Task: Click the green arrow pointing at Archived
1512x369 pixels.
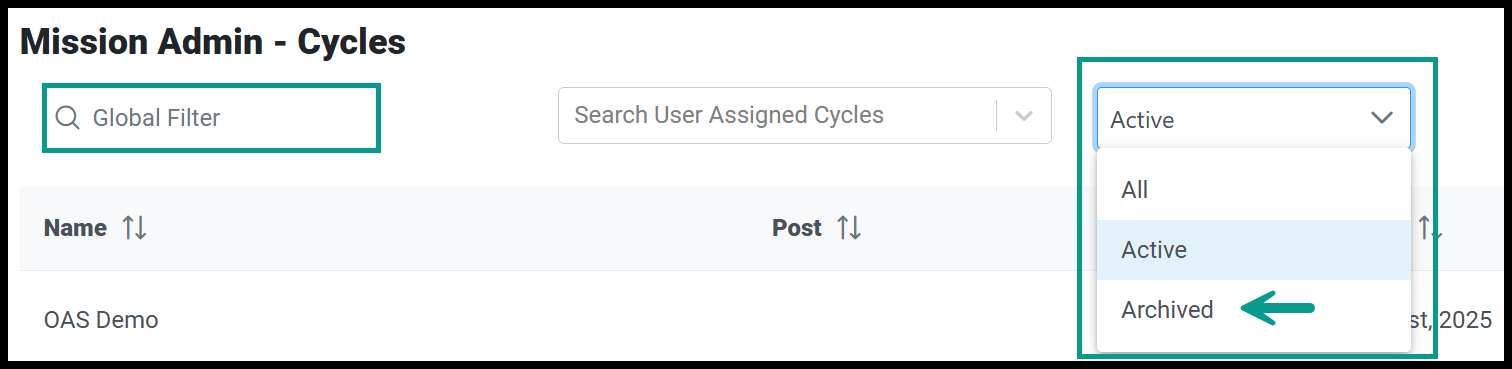Action: (1277, 310)
